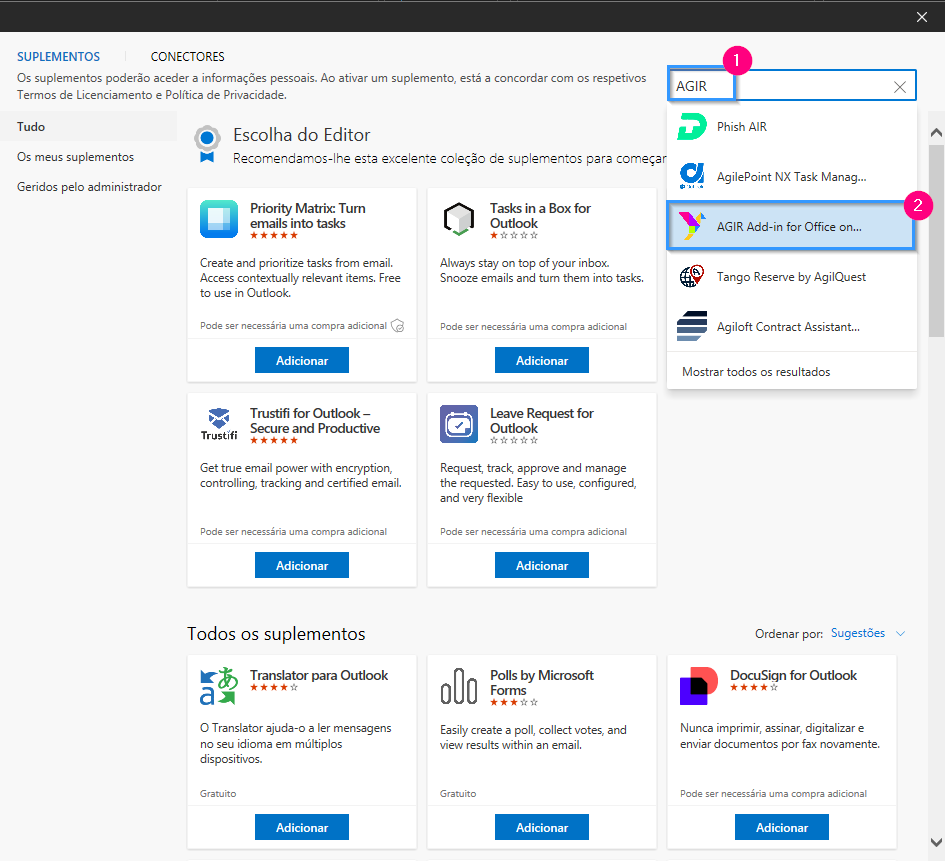Screen dimensions: 945x861
Task: Open Leave Request for Outlook title
Action: click(541, 421)
